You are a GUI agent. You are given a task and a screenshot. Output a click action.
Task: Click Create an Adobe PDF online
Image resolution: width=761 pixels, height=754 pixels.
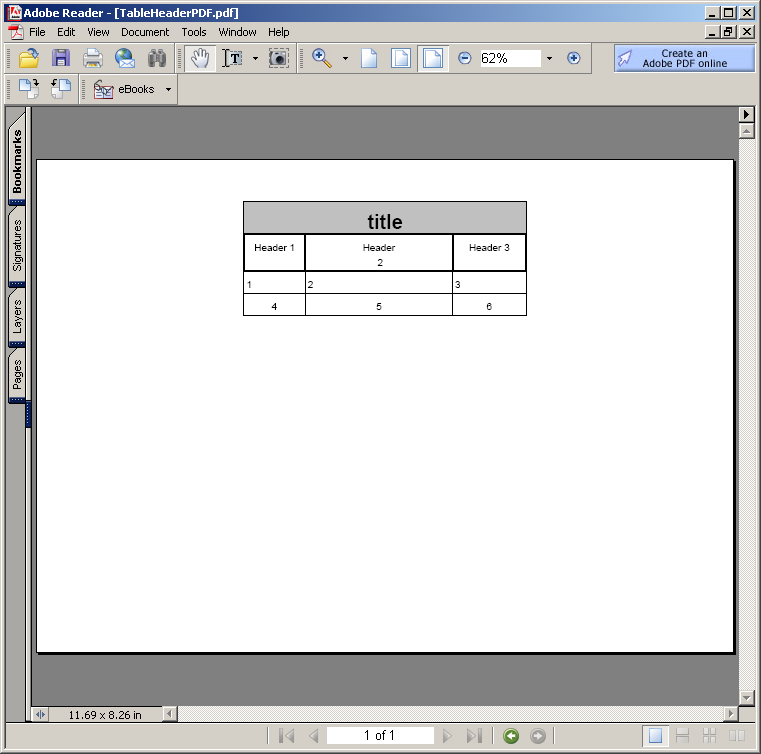pyautogui.click(x=684, y=58)
